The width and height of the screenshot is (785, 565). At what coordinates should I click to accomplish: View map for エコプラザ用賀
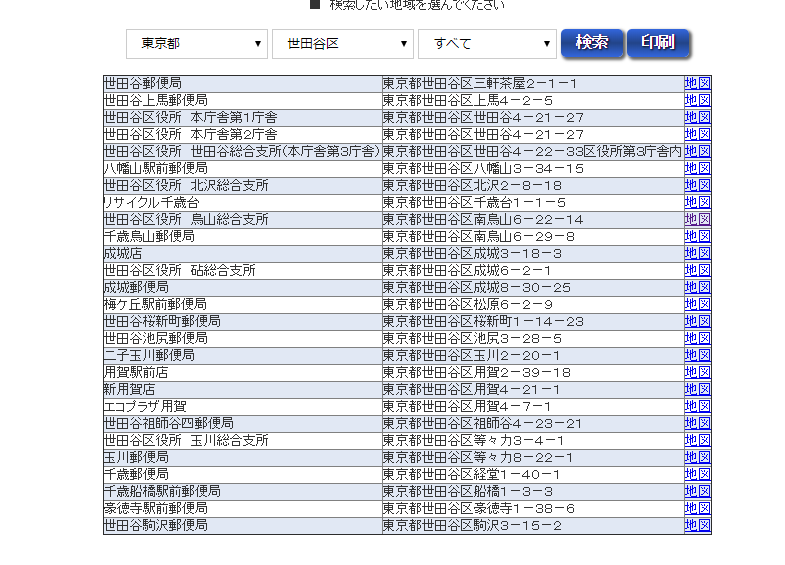pos(697,406)
